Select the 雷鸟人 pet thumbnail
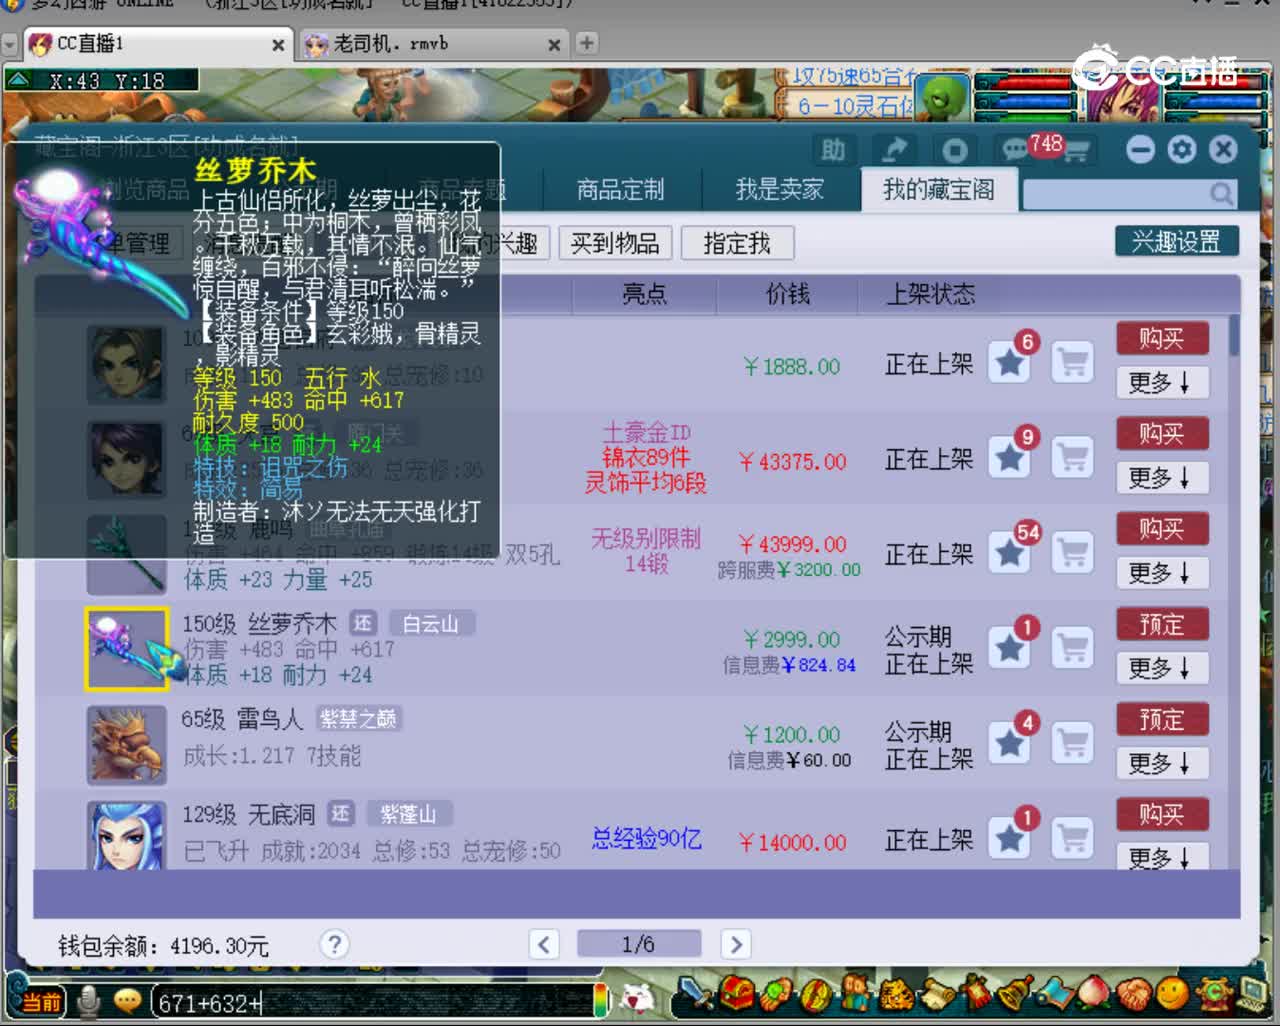The height and width of the screenshot is (1026, 1280). [x=127, y=744]
